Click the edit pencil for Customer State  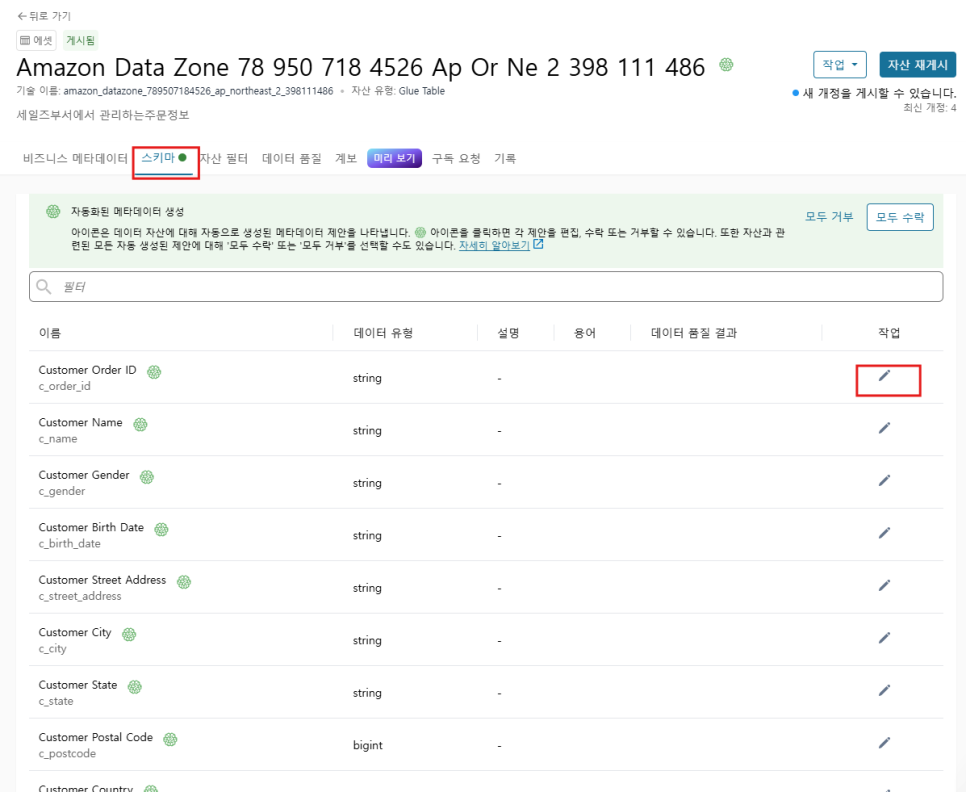pyautogui.click(x=884, y=690)
